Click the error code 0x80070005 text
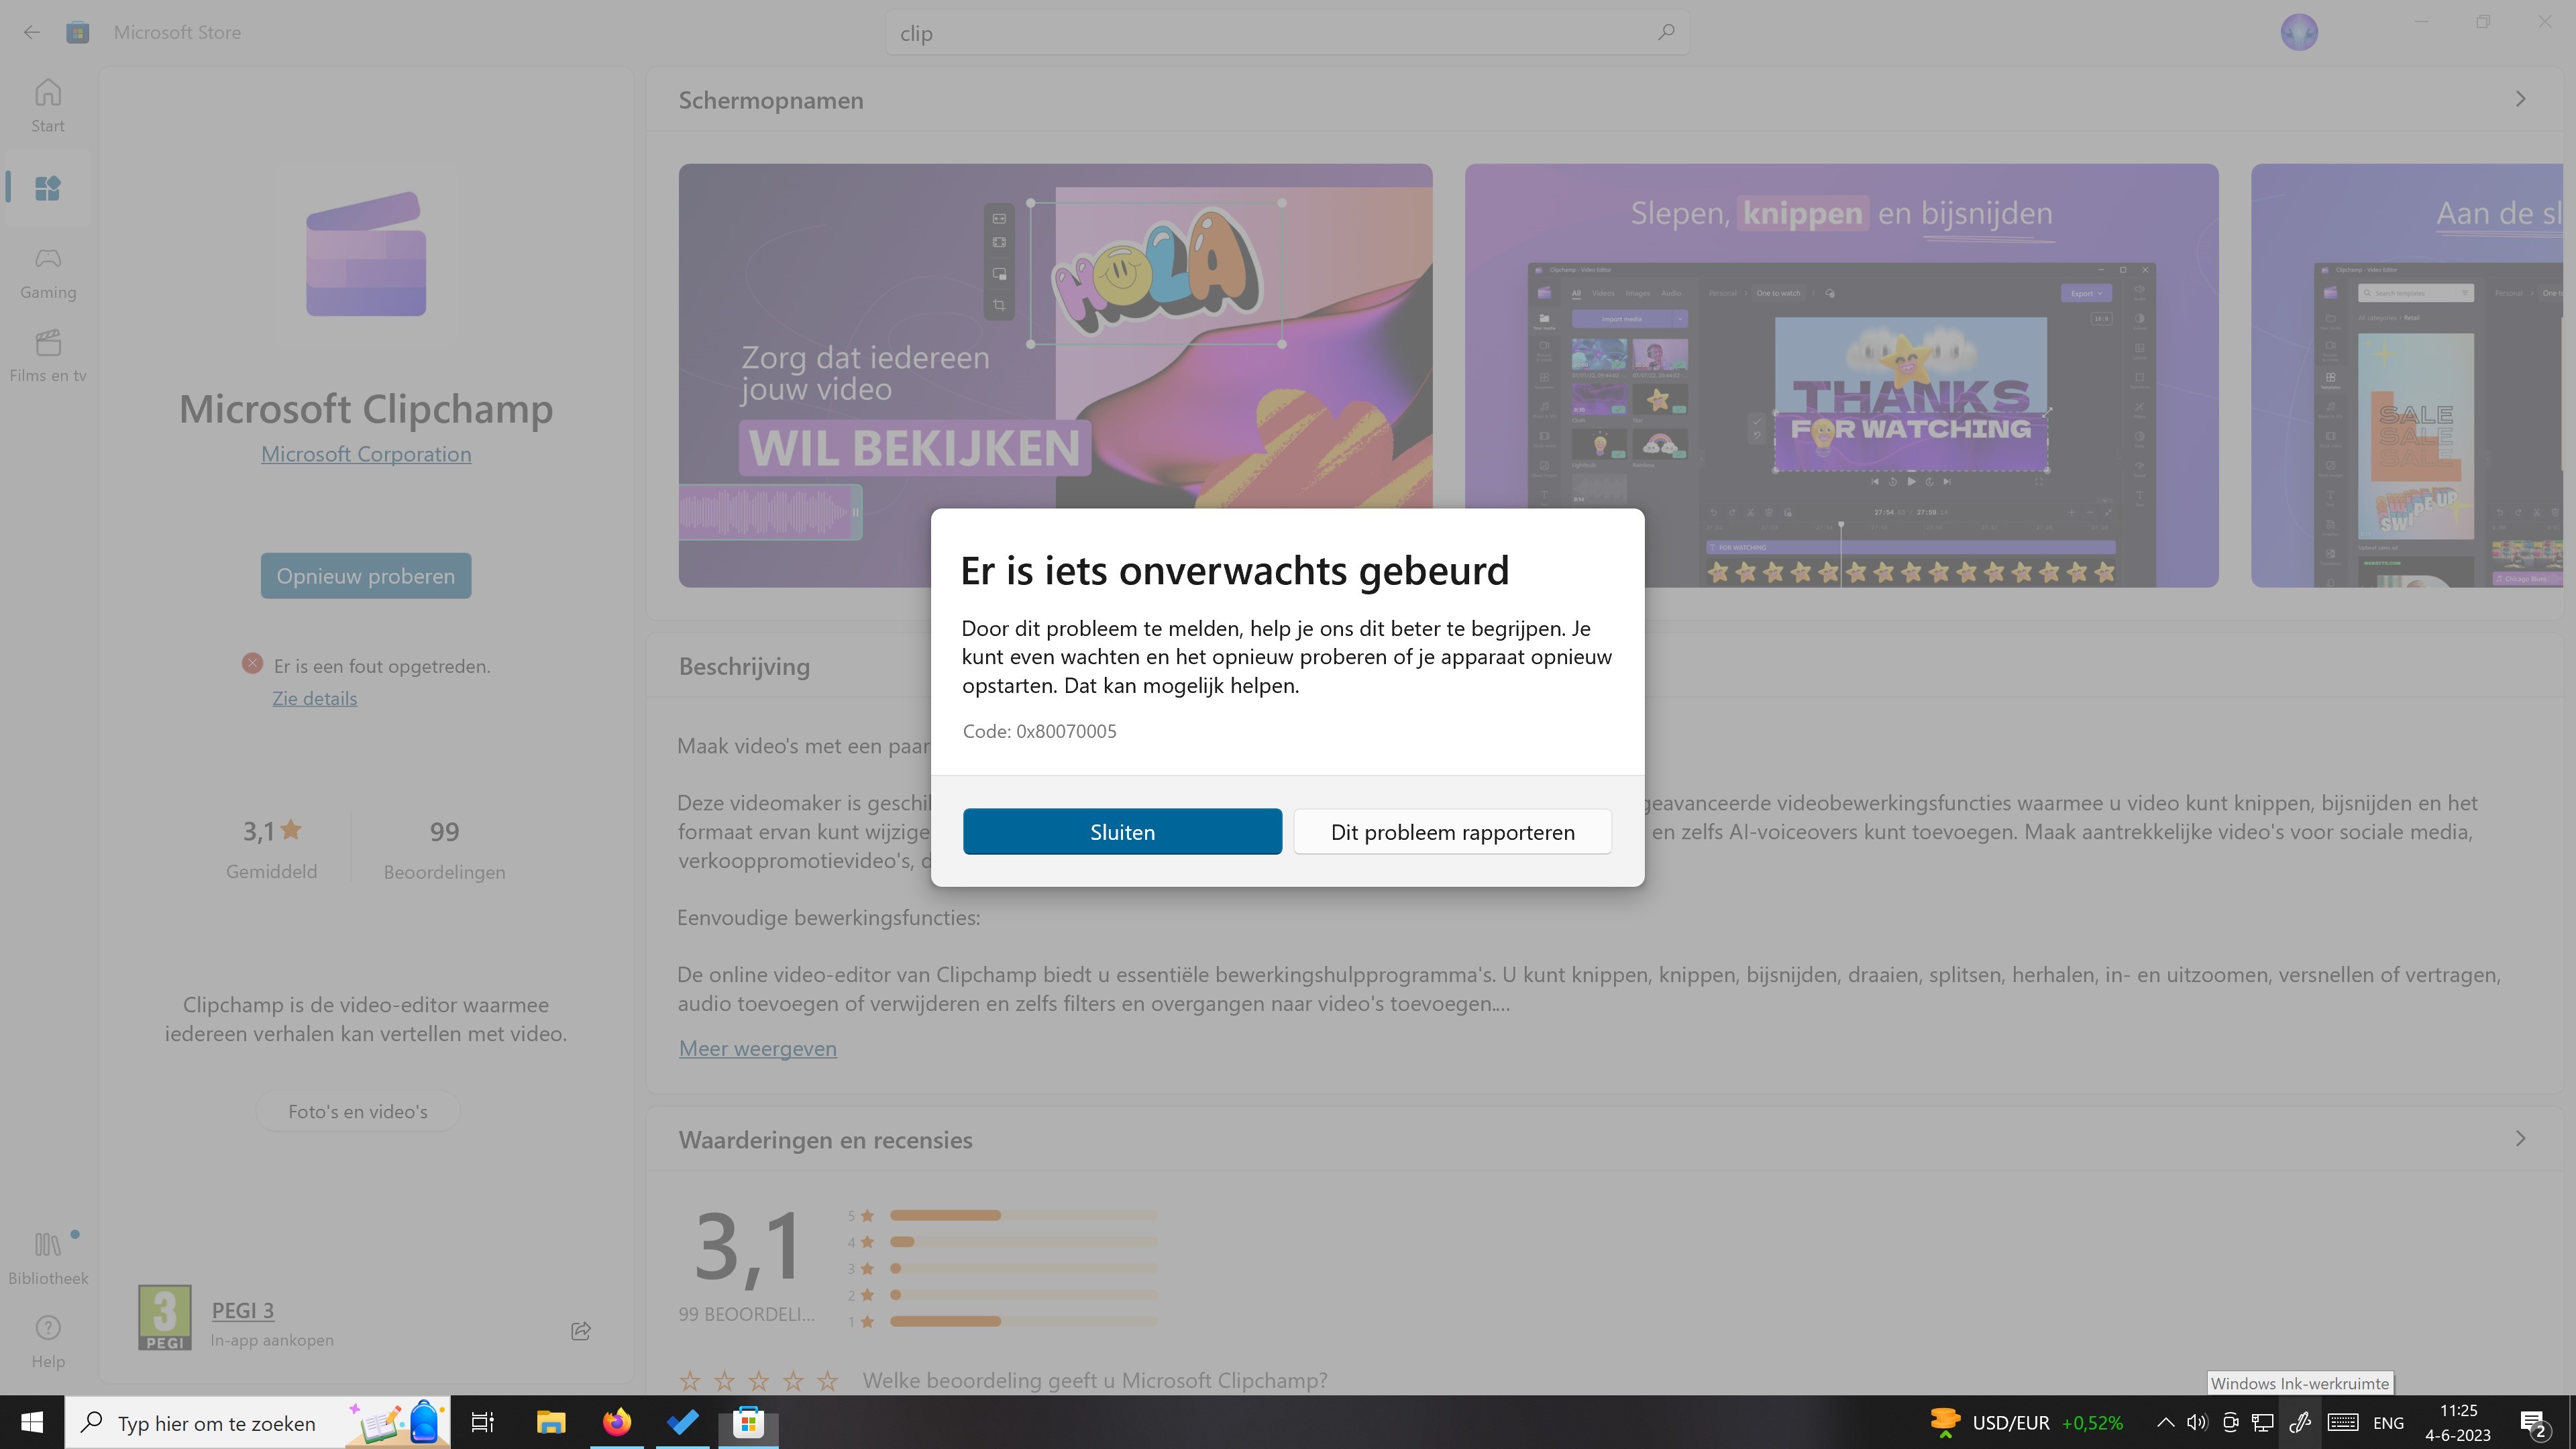2576x1449 pixels. (1039, 731)
